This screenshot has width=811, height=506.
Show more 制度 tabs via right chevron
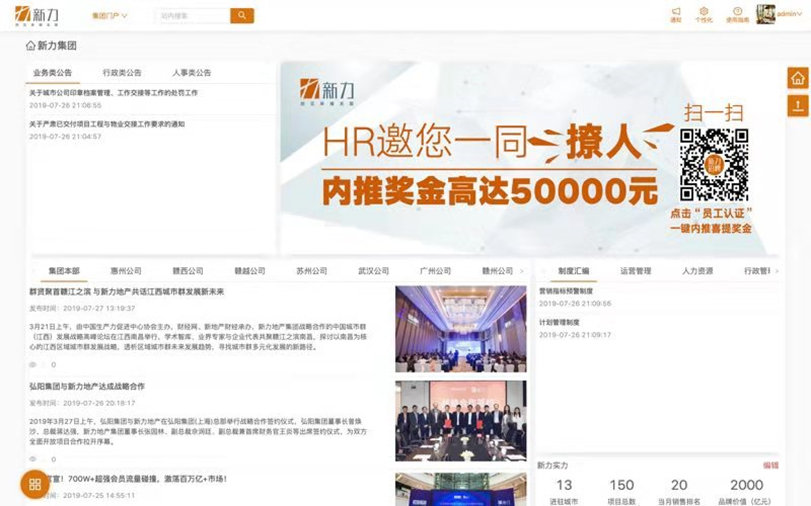tap(776, 271)
